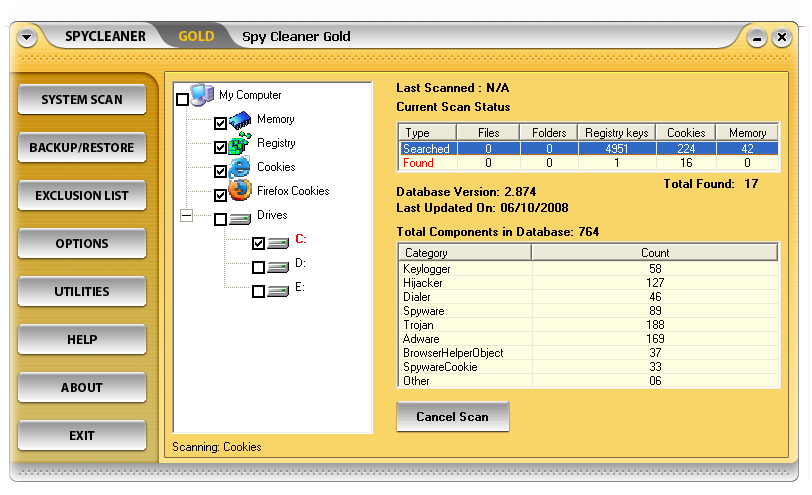
Task: Click the Total Found: 17 label
Action: [x=711, y=184]
